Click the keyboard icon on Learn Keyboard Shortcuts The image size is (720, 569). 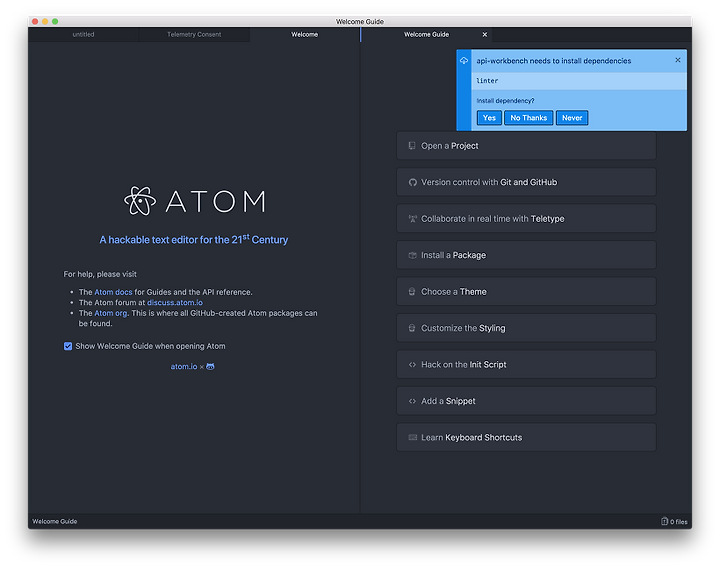(x=413, y=437)
